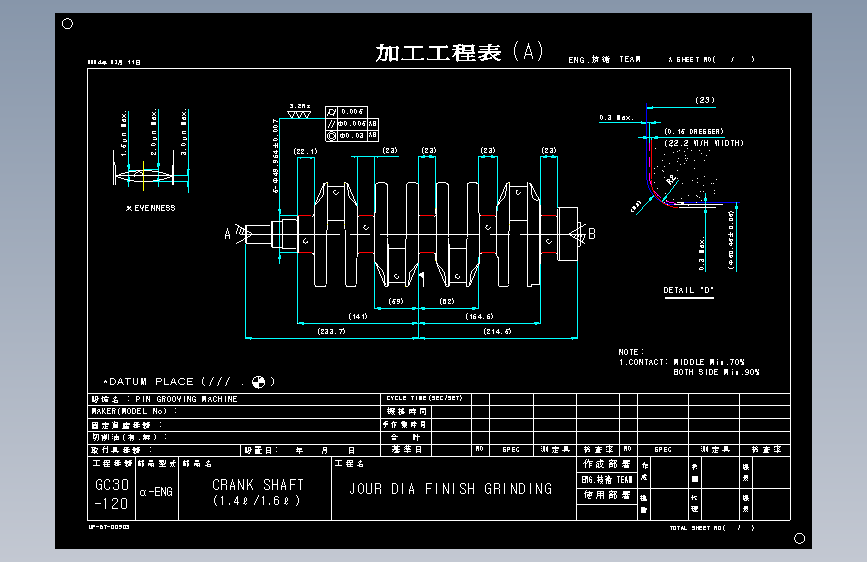Screen dimensions: 867x562
Task: Click the (22.2 W/H WIDTH) annotation
Action: click(703, 143)
